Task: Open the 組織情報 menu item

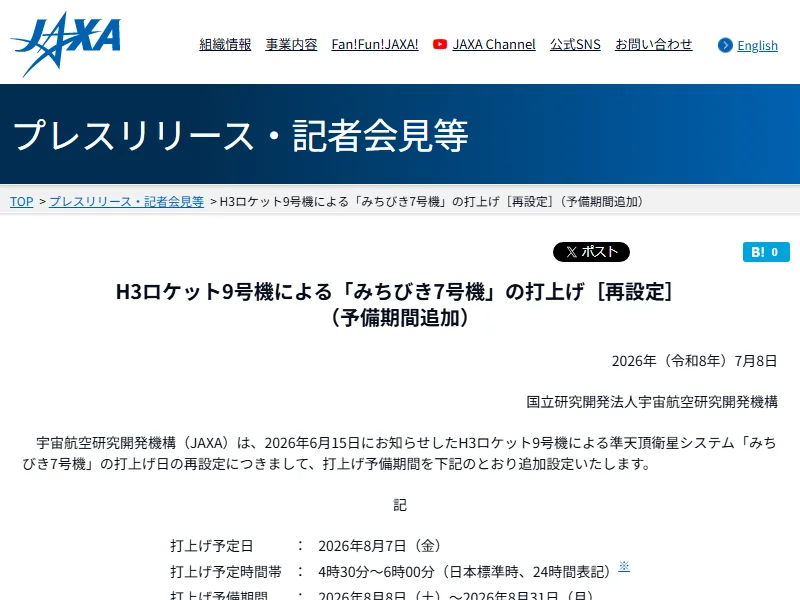Action: point(225,44)
